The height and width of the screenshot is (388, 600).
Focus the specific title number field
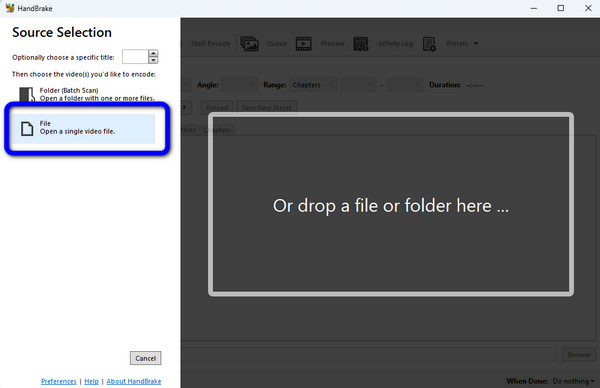point(135,57)
